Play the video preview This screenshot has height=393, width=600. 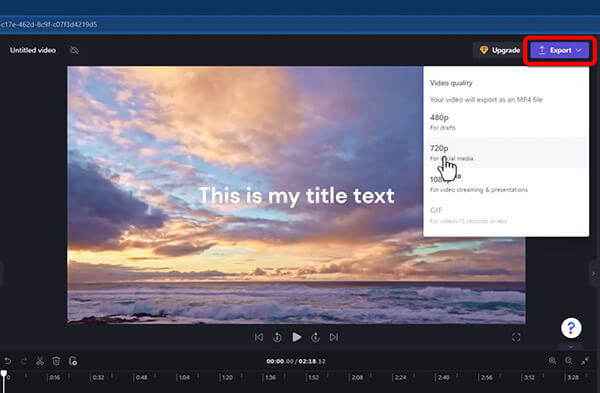[x=297, y=337]
